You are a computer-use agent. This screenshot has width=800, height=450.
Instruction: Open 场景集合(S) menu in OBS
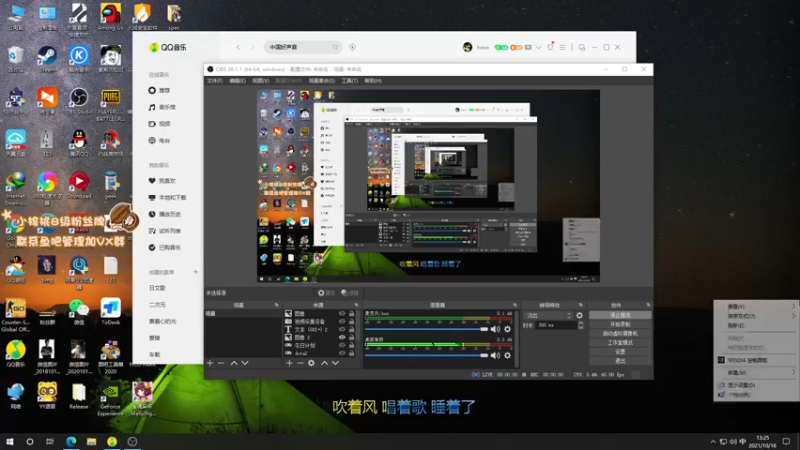point(321,81)
